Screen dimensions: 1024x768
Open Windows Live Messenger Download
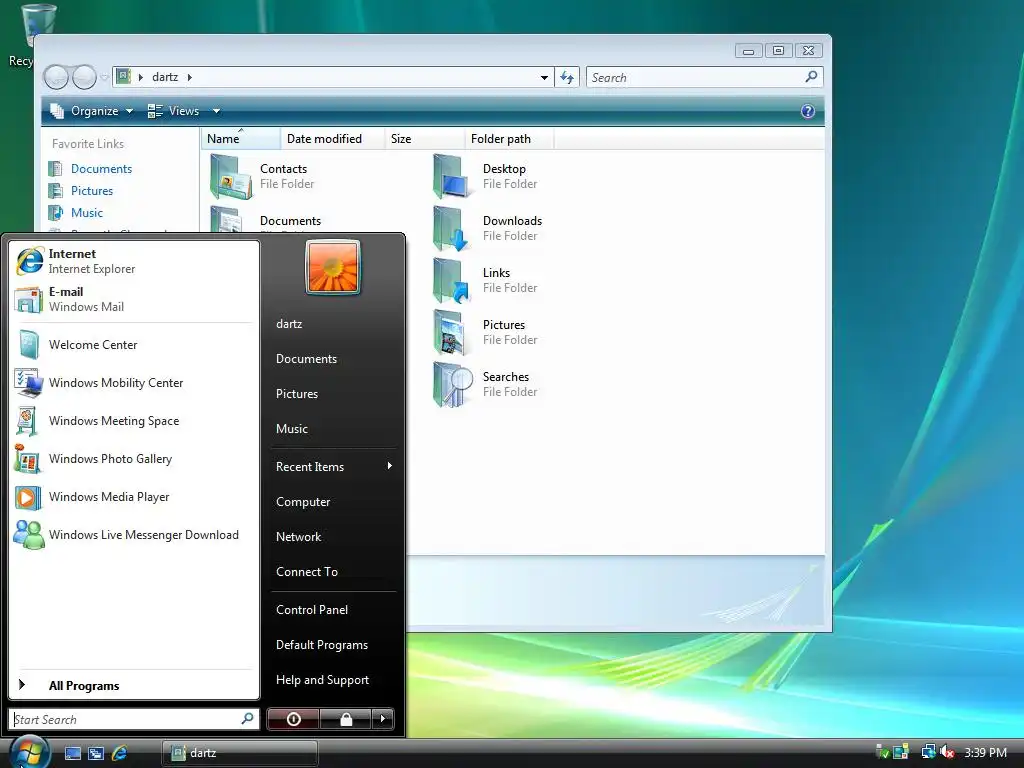tap(134, 535)
